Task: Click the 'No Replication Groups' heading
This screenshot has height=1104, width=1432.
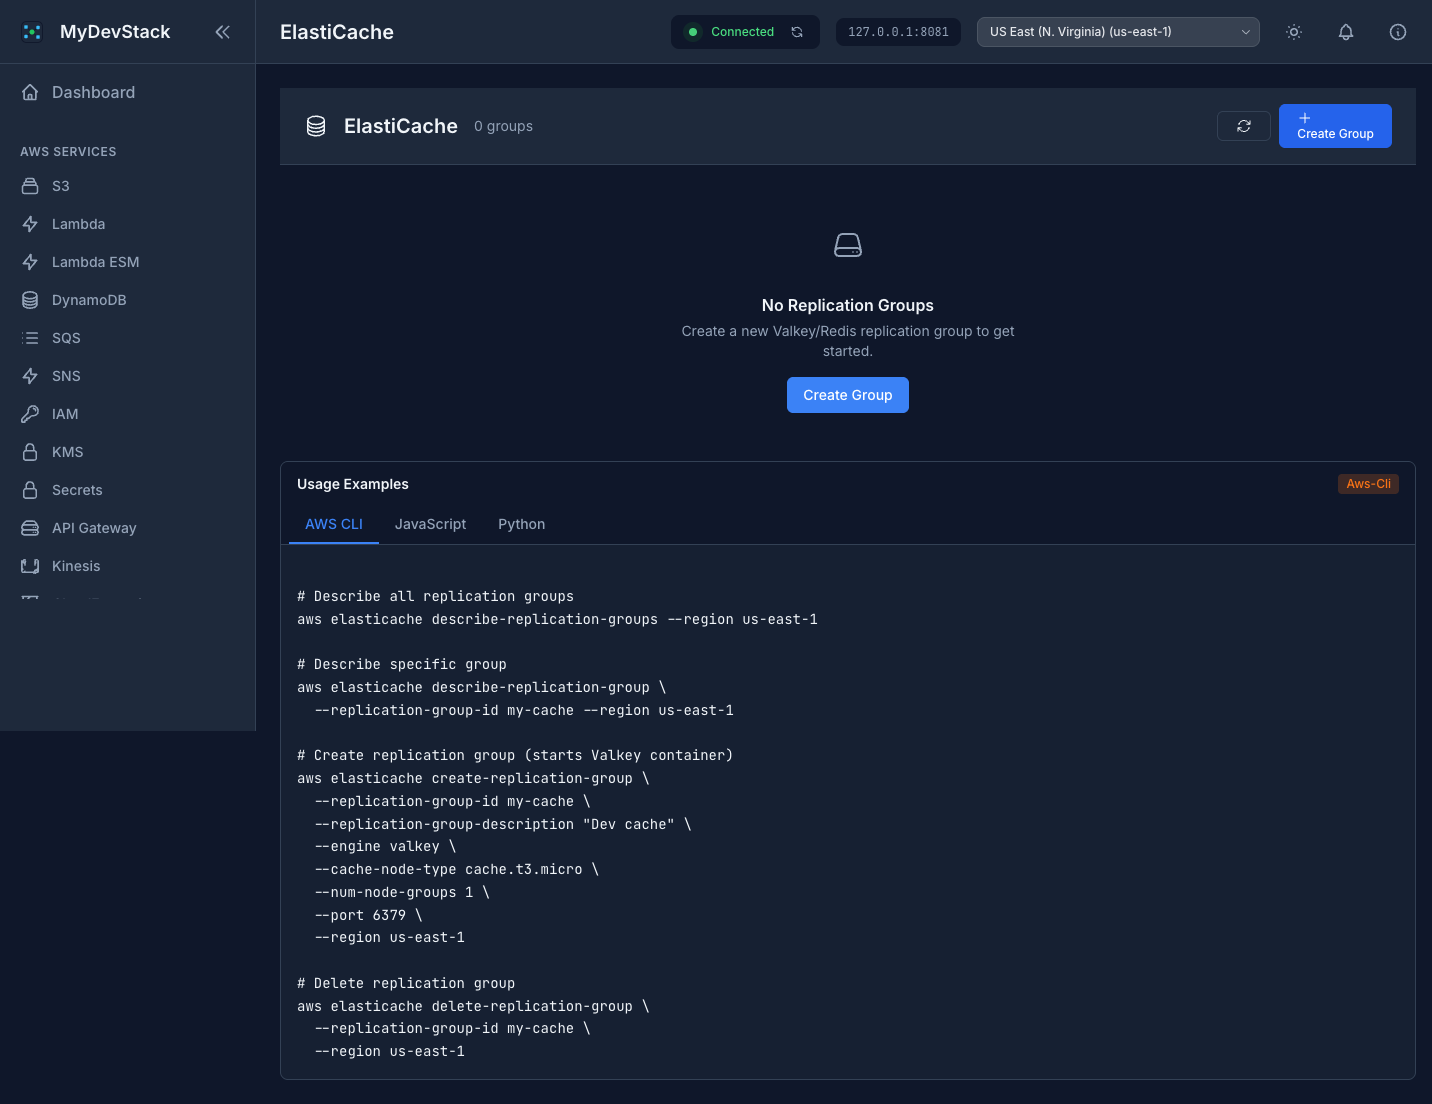Action: [x=848, y=305]
